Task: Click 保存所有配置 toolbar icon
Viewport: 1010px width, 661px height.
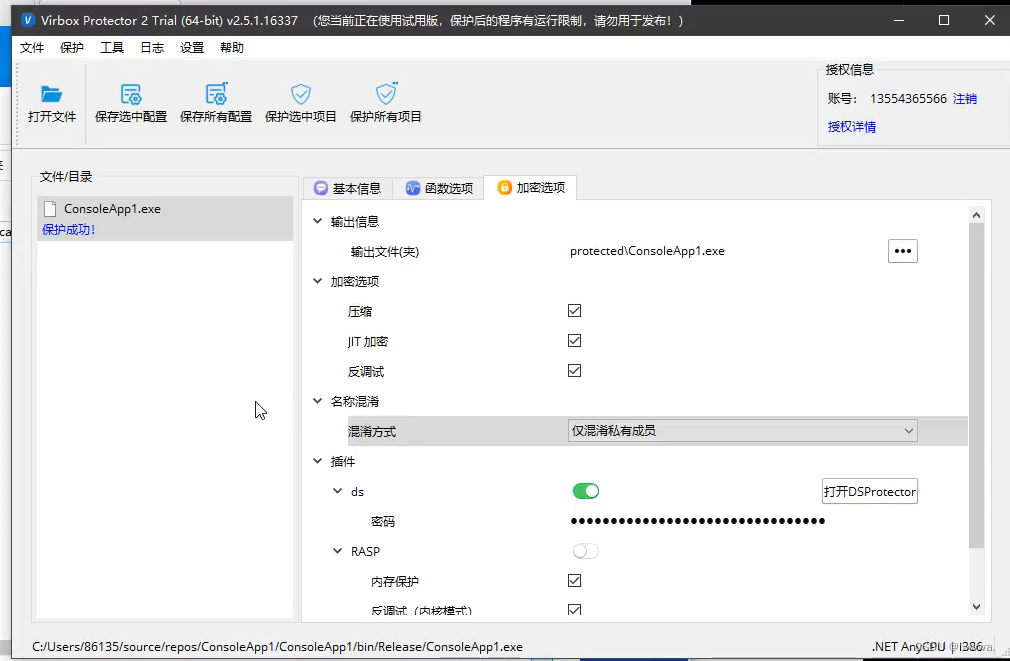Action: (216, 94)
